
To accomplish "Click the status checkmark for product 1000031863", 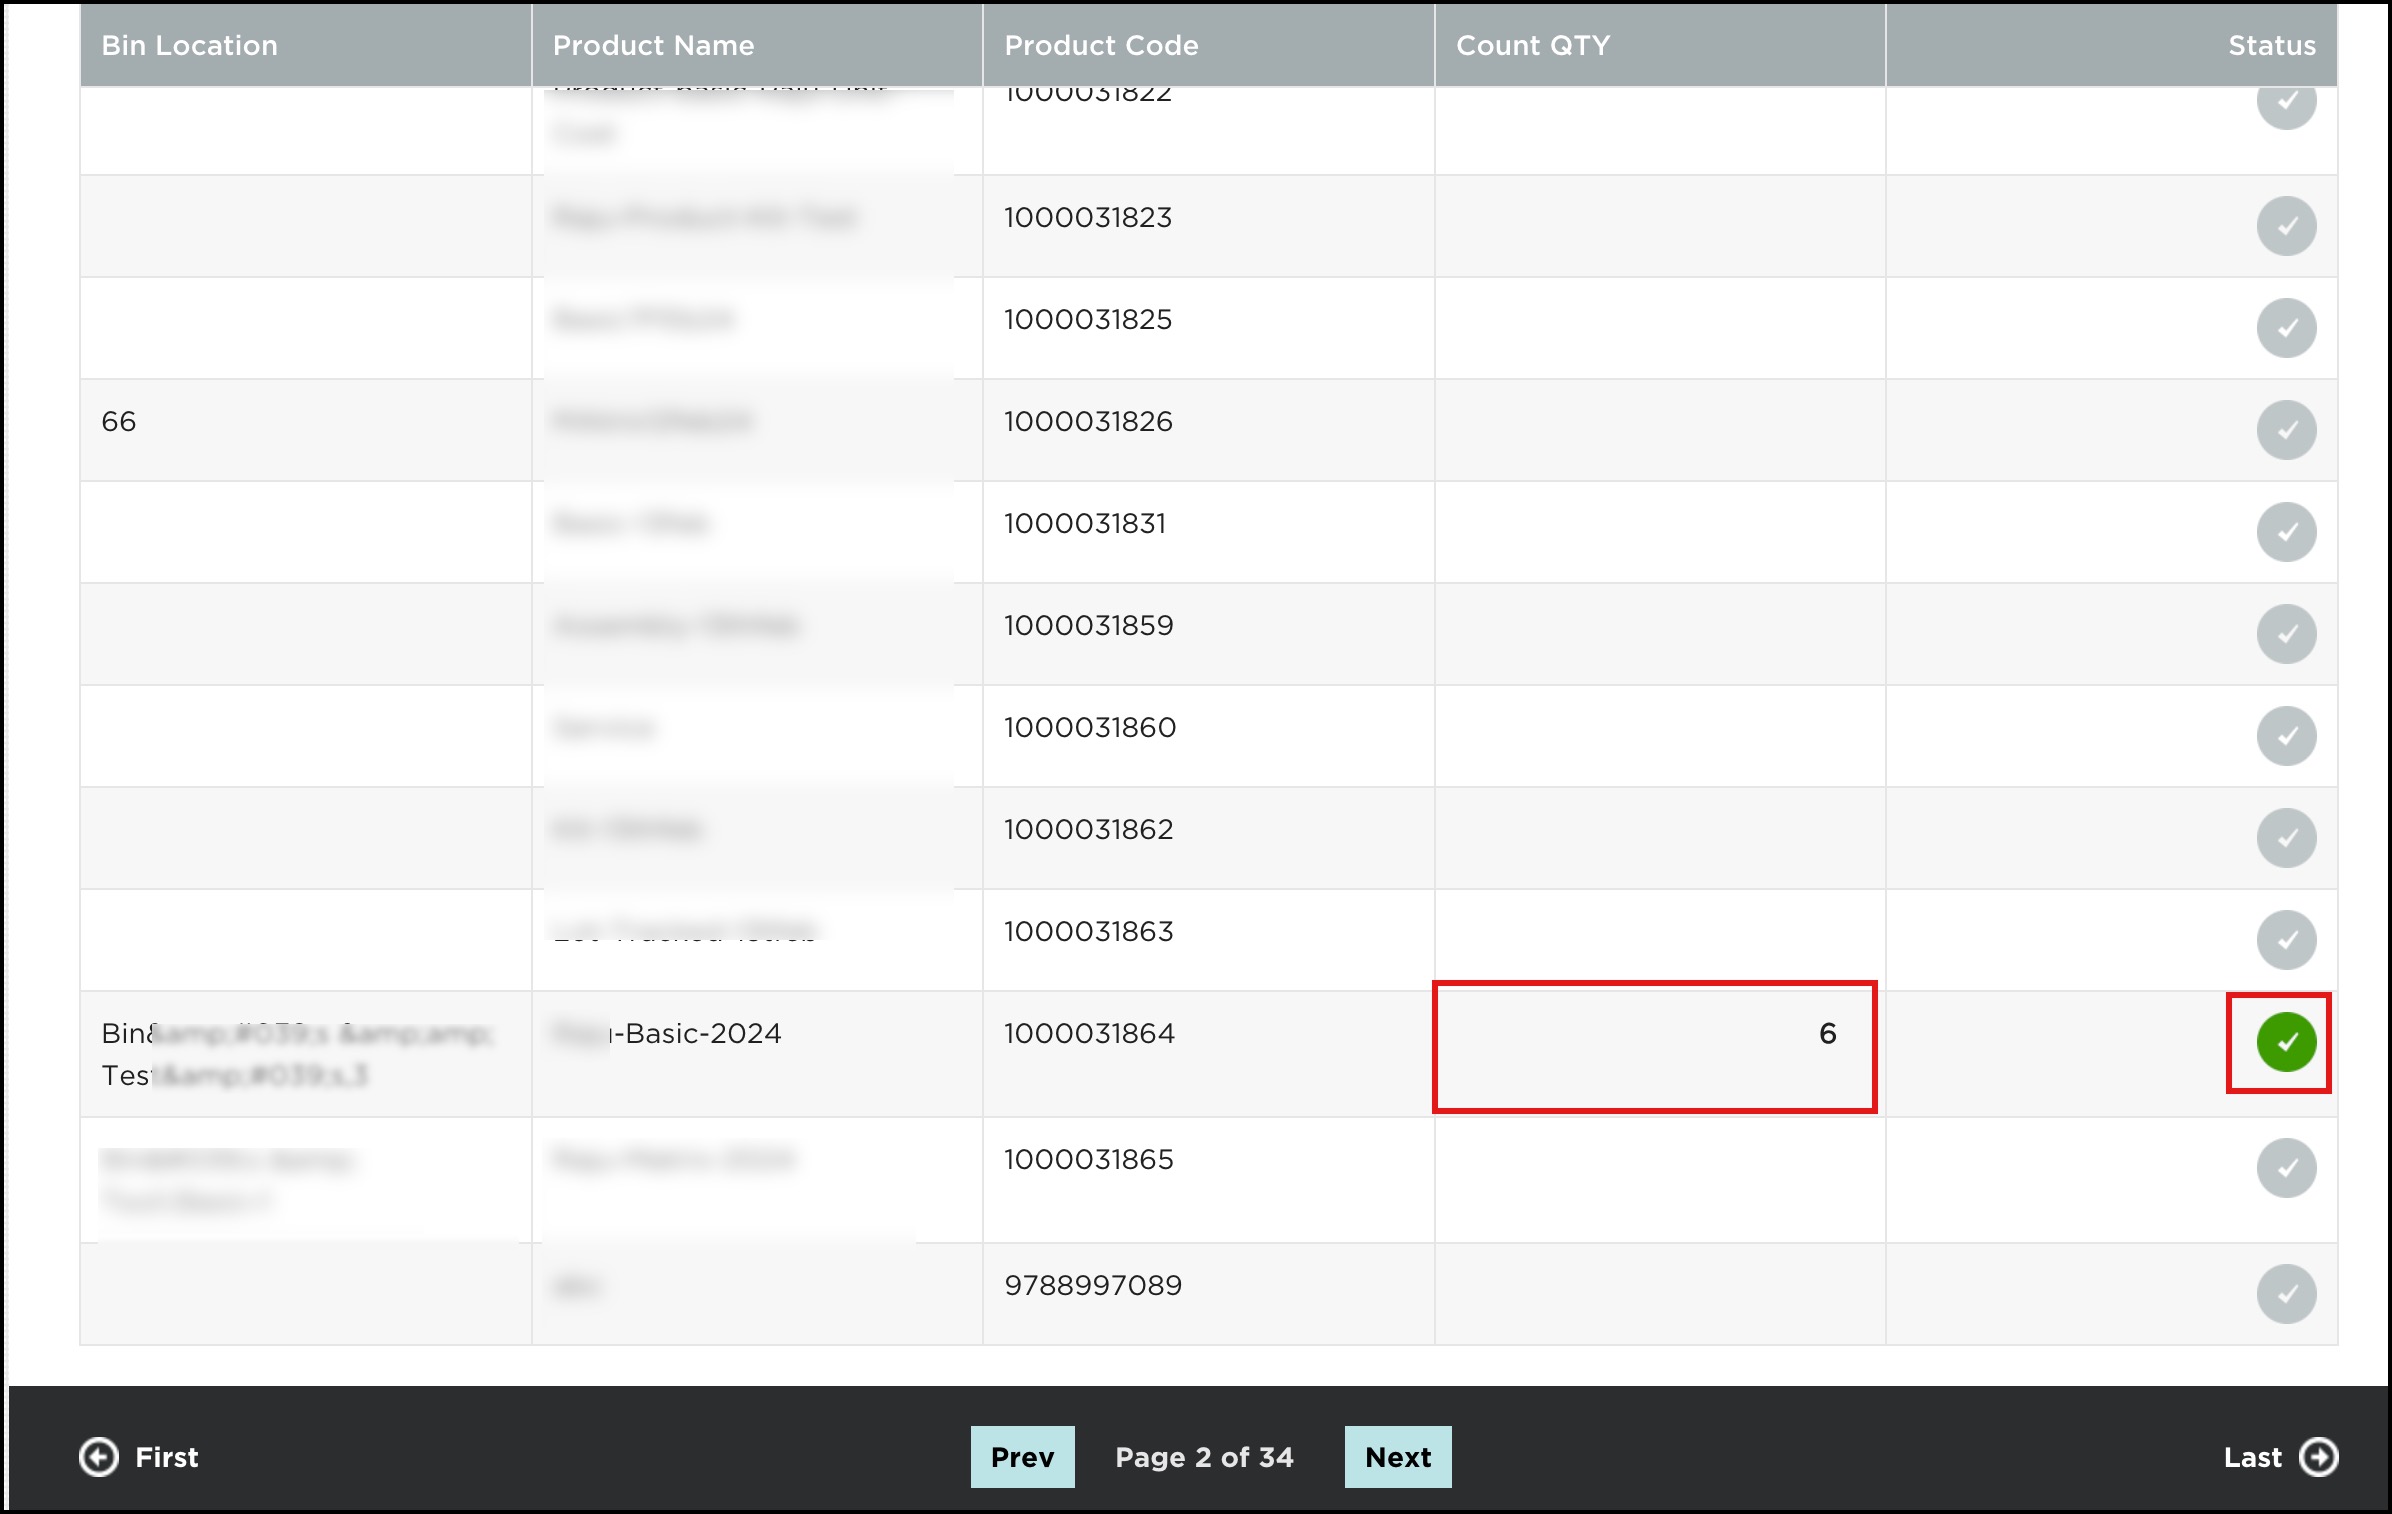I will click(2286, 939).
